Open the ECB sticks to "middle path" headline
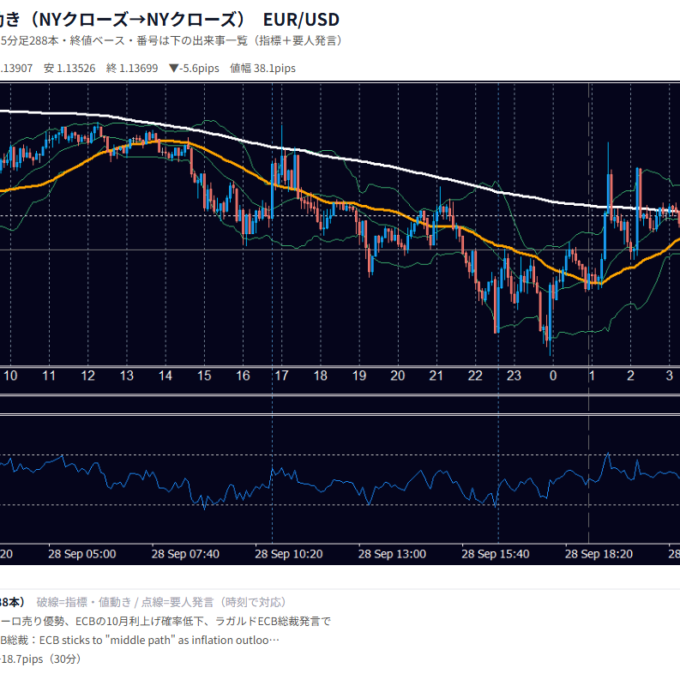The image size is (680, 680). click(140, 641)
